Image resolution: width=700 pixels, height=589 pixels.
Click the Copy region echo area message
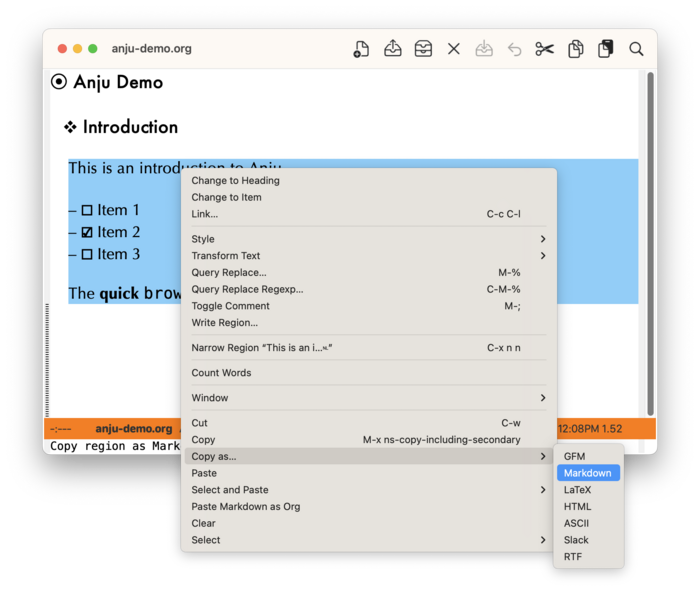tap(115, 446)
